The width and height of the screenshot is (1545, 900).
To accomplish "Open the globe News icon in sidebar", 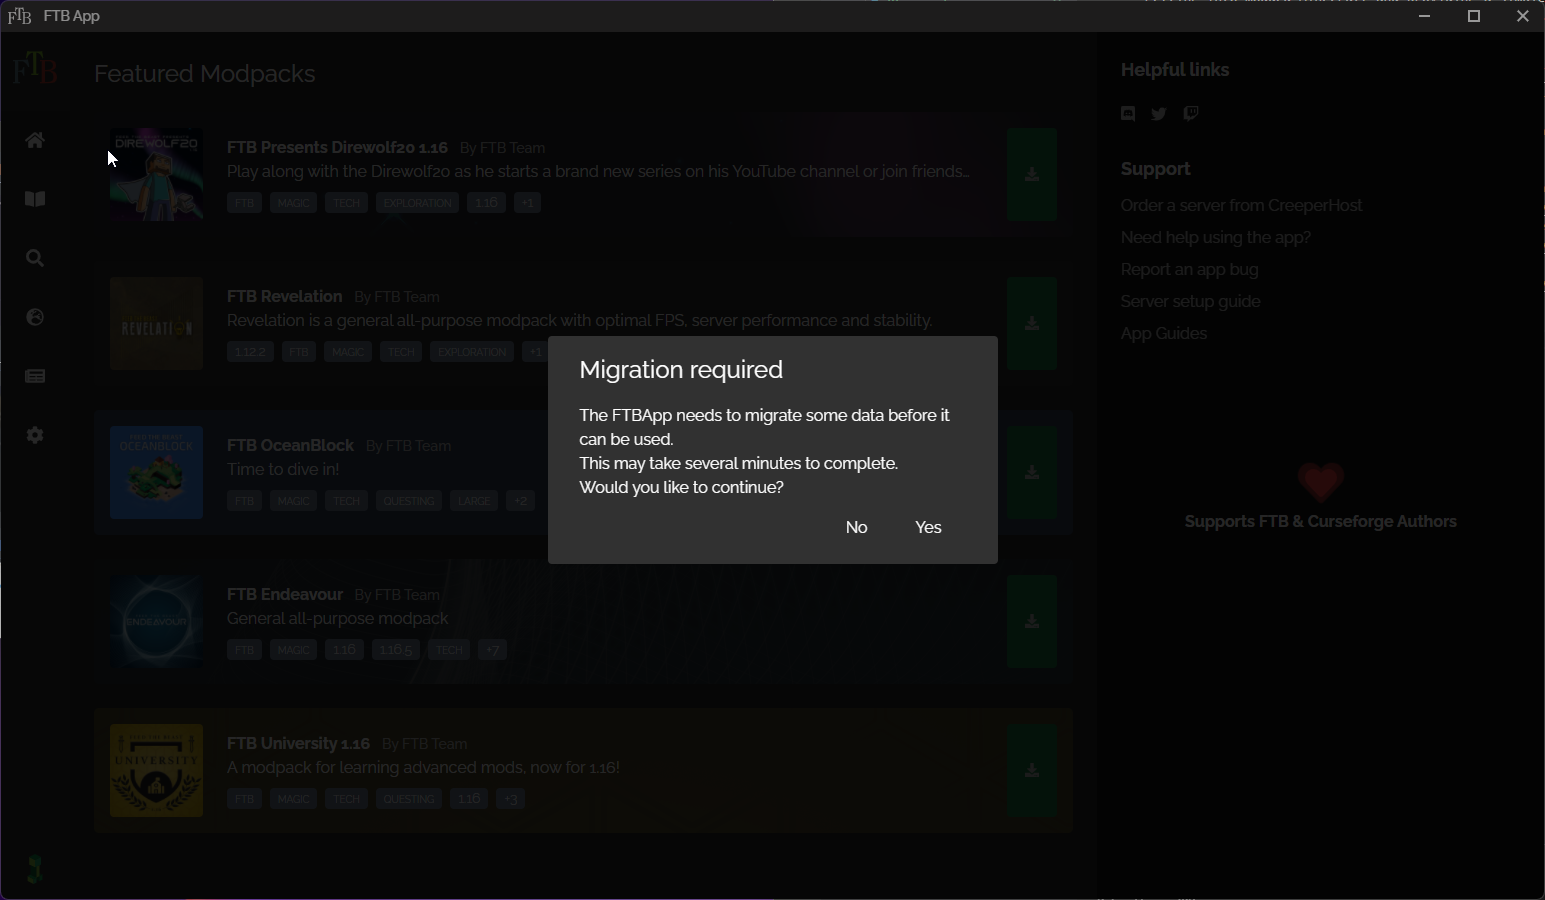I will tap(35, 318).
